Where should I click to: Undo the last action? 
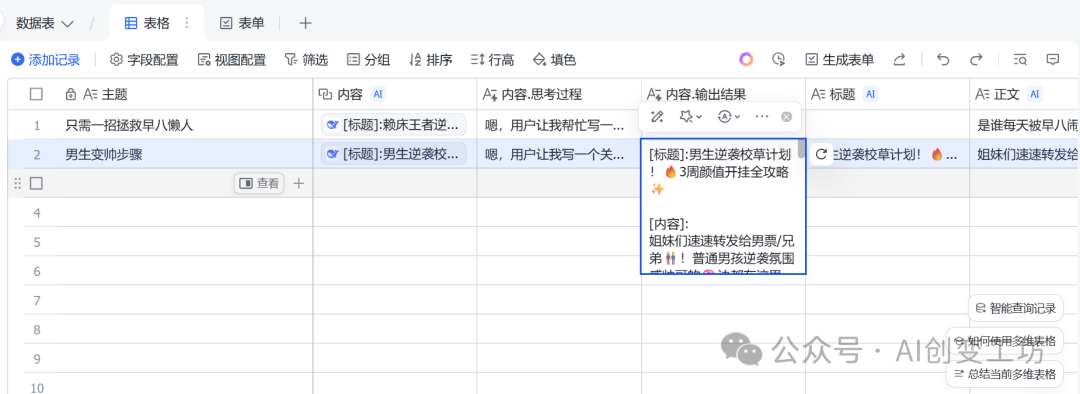click(x=943, y=59)
